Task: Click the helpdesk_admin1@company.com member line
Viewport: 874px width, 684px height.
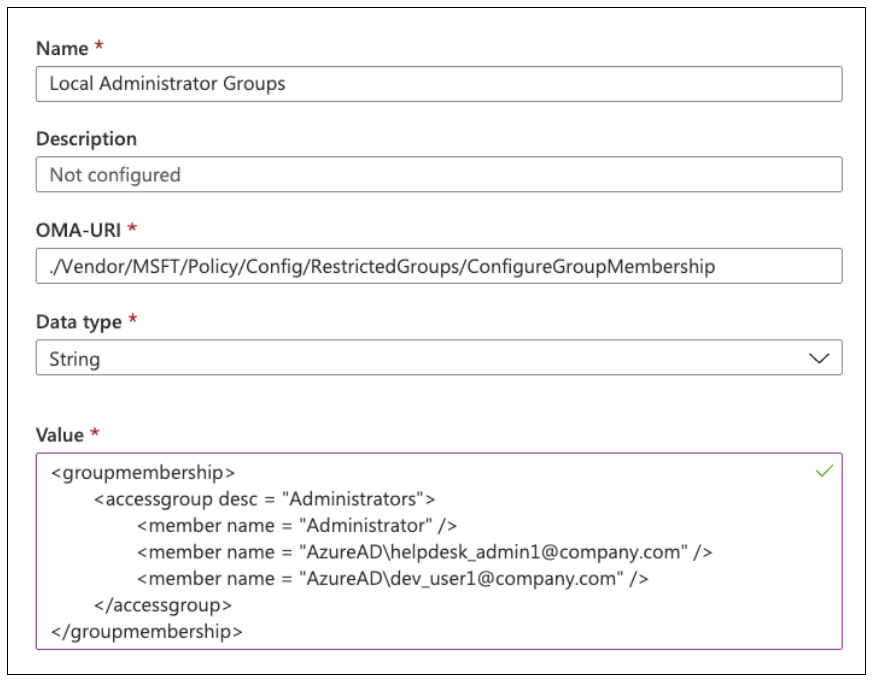Action: (x=425, y=552)
